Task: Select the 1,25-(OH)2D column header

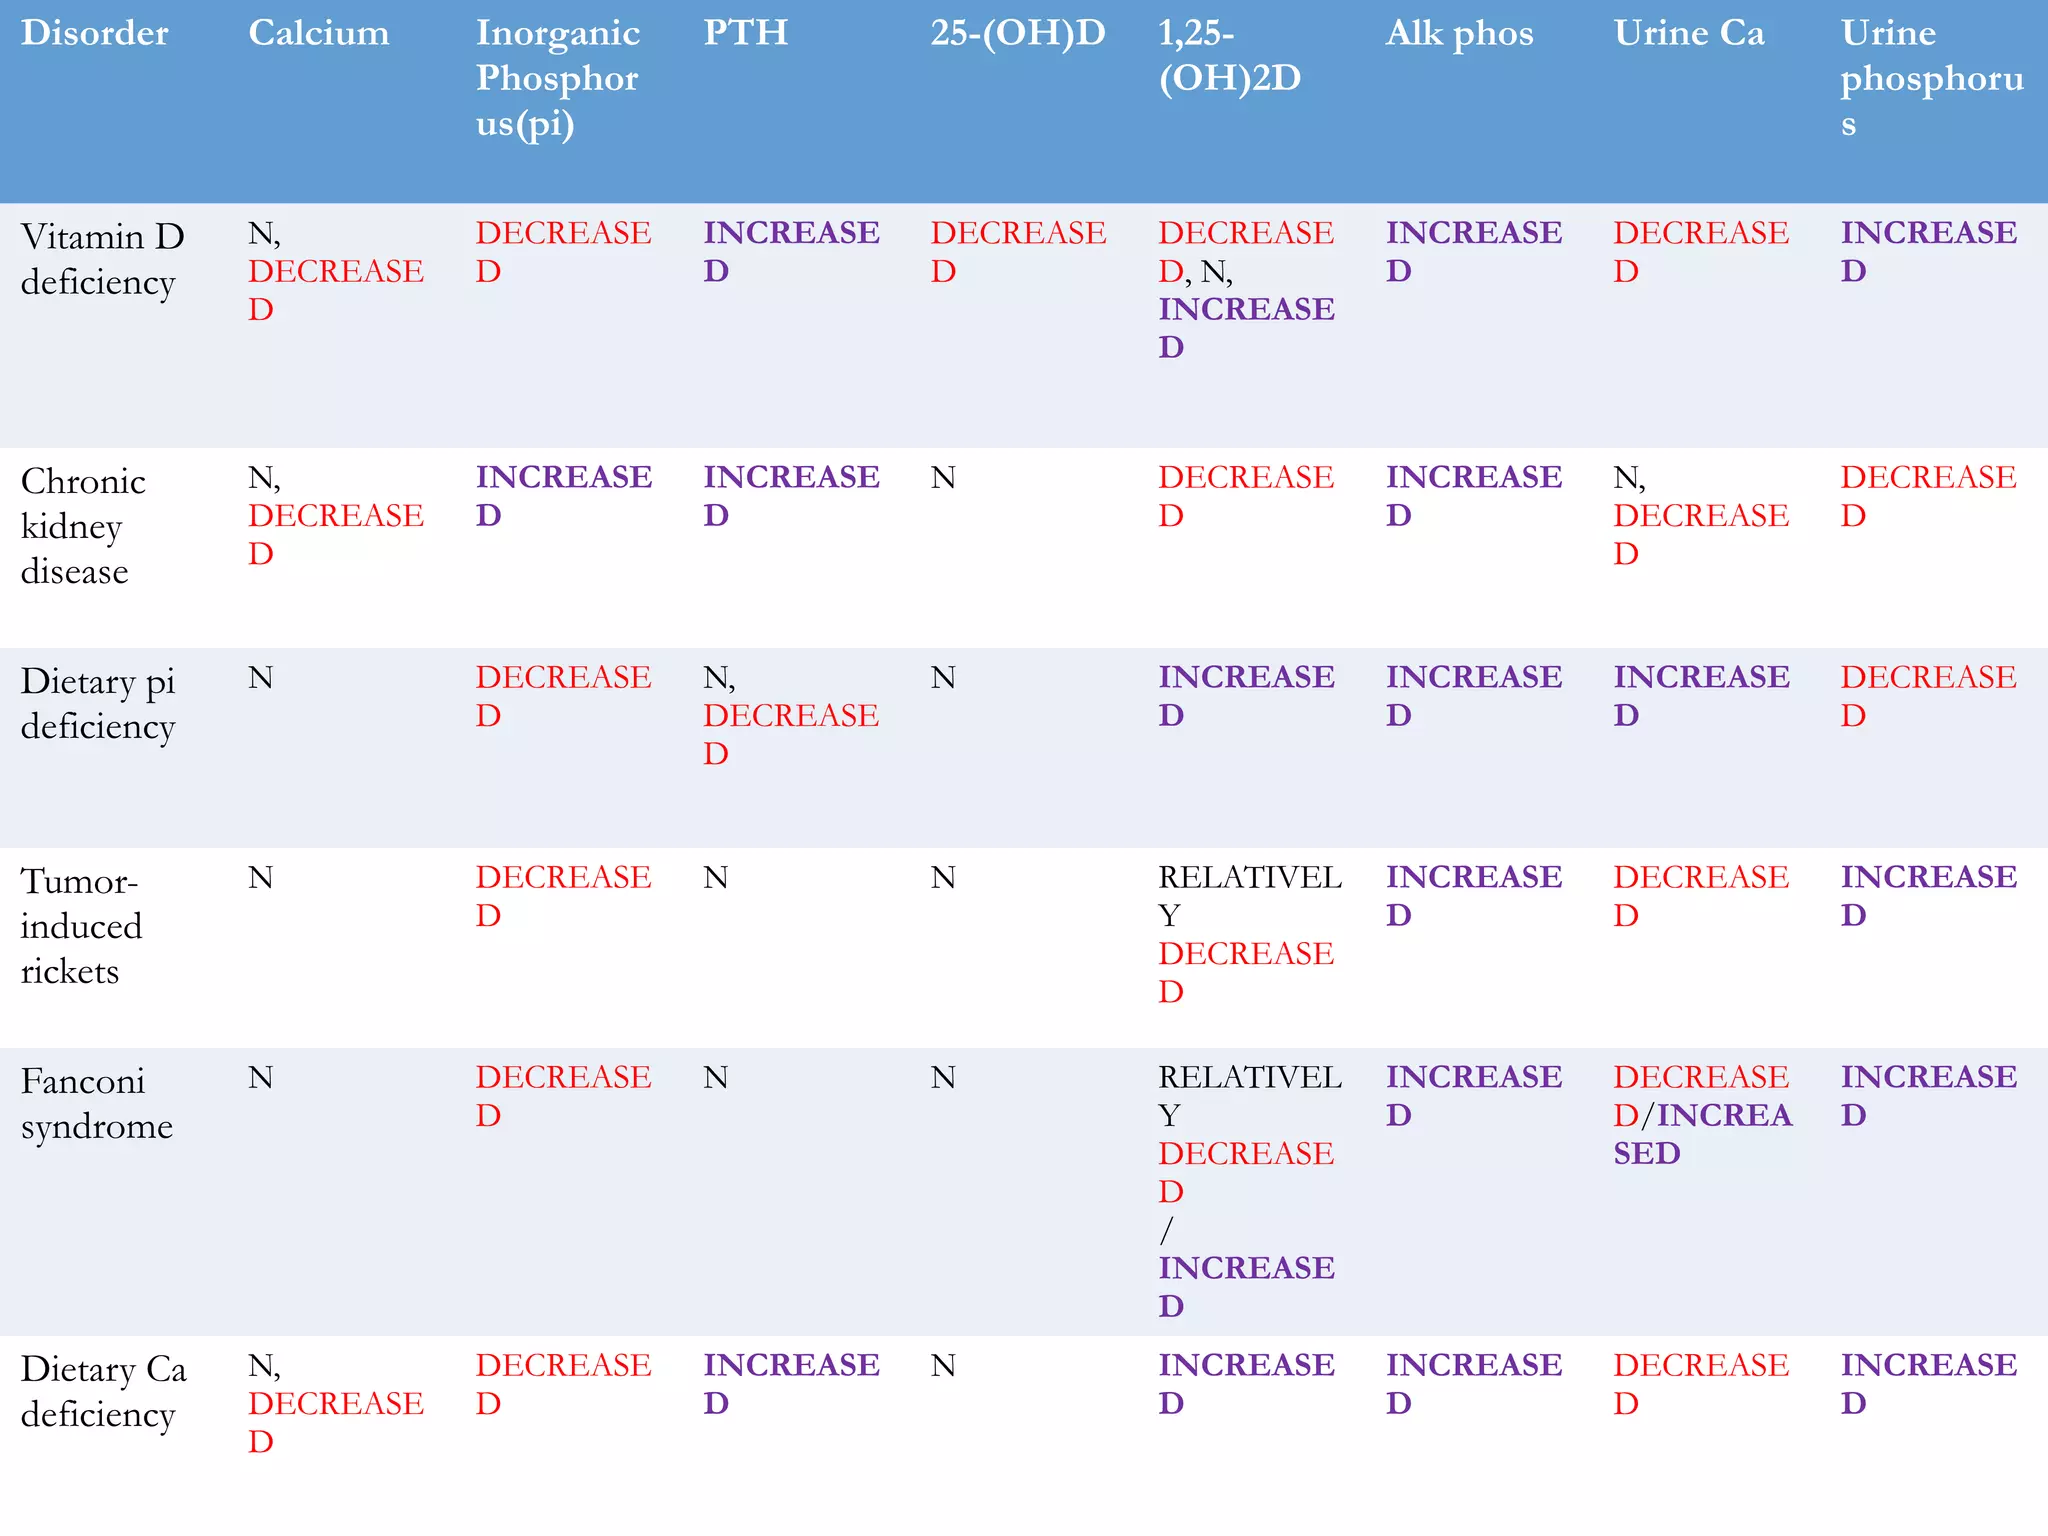Action: pyautogui.click(x=1229, y=56)
